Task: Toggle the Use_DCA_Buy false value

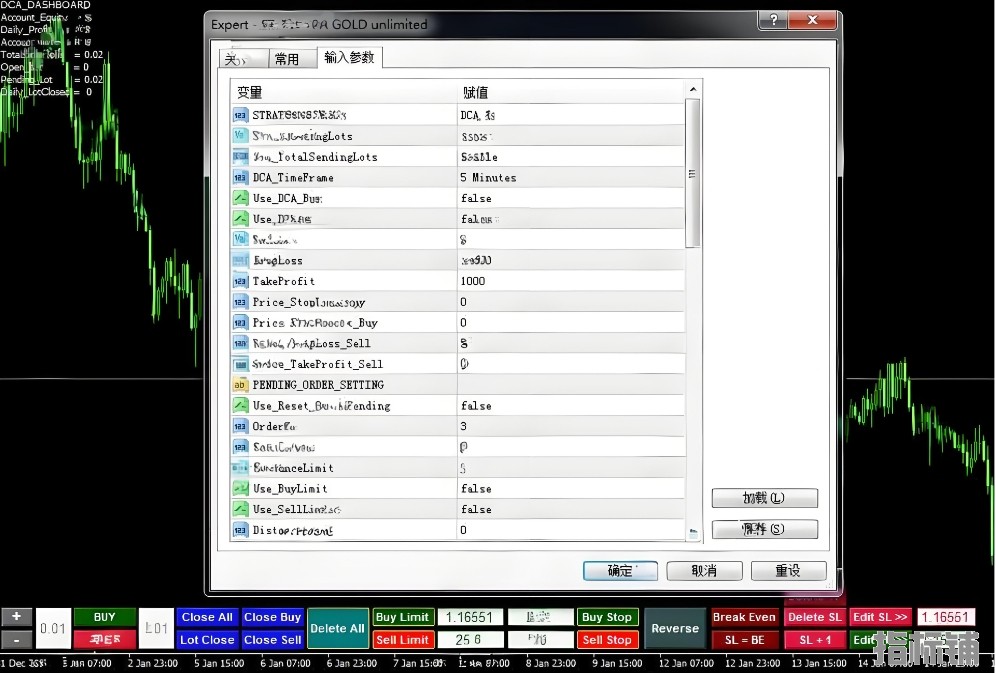Action: tap(476, 198)
